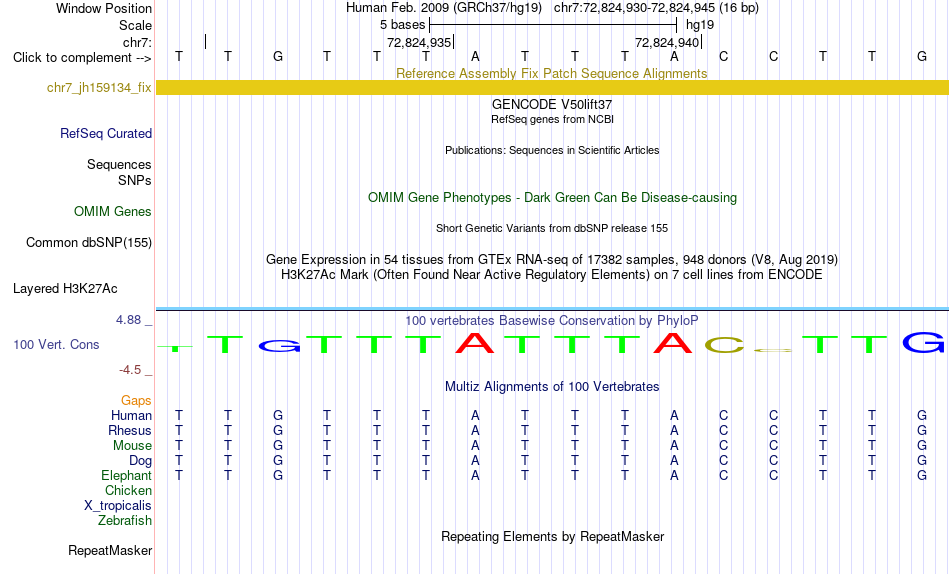Click Repeating Elements by RepeatMasker title
This screenshot has height=574, width=950.
pyautogui.click(x=553, y=536)
